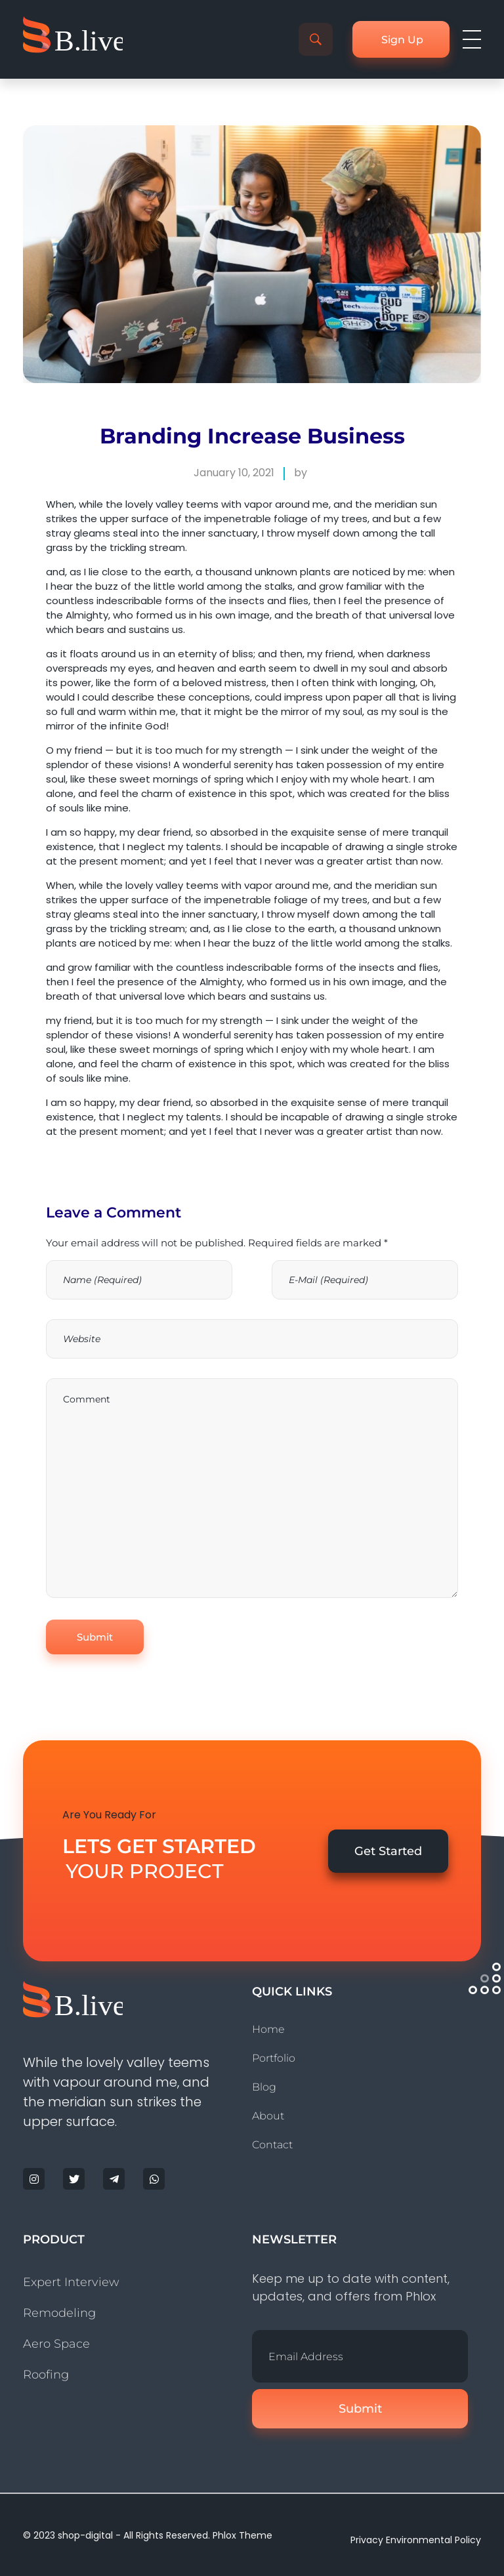The image size is (504, 2576).
Task: Submit the newsletter email
Action: click(359, 2408)
